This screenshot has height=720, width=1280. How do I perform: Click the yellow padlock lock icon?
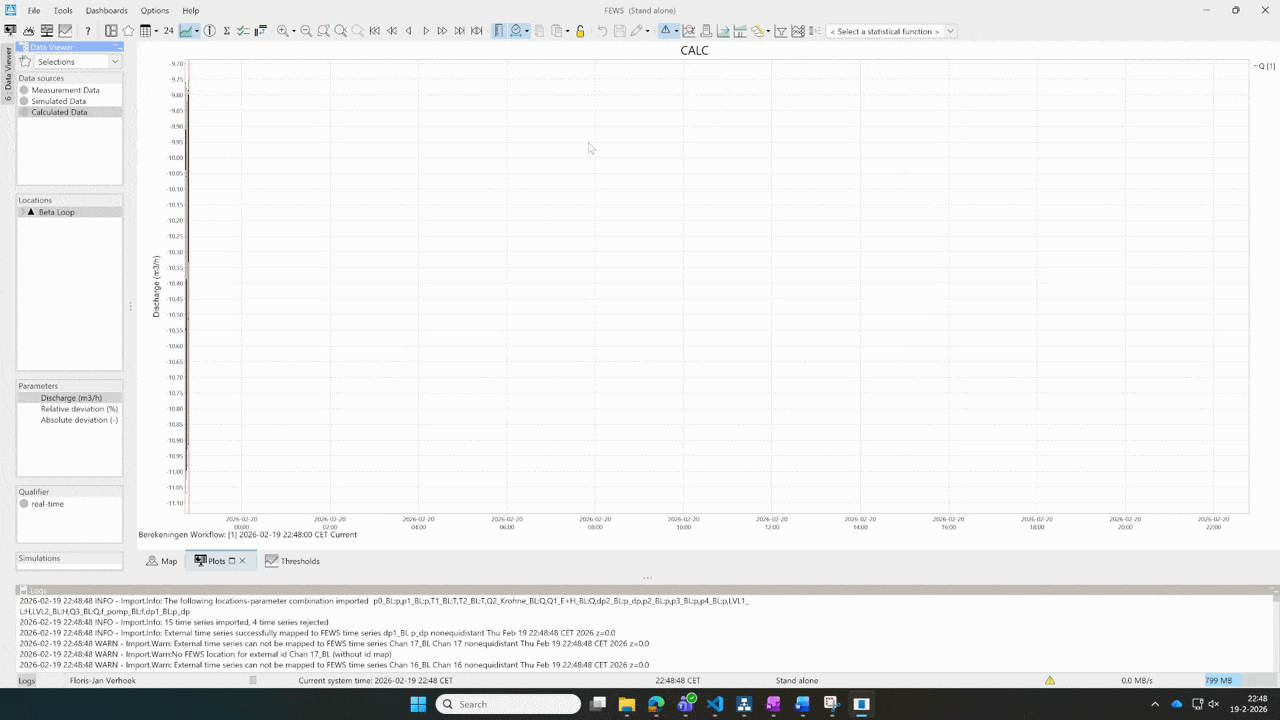click(x=580, y=31)
